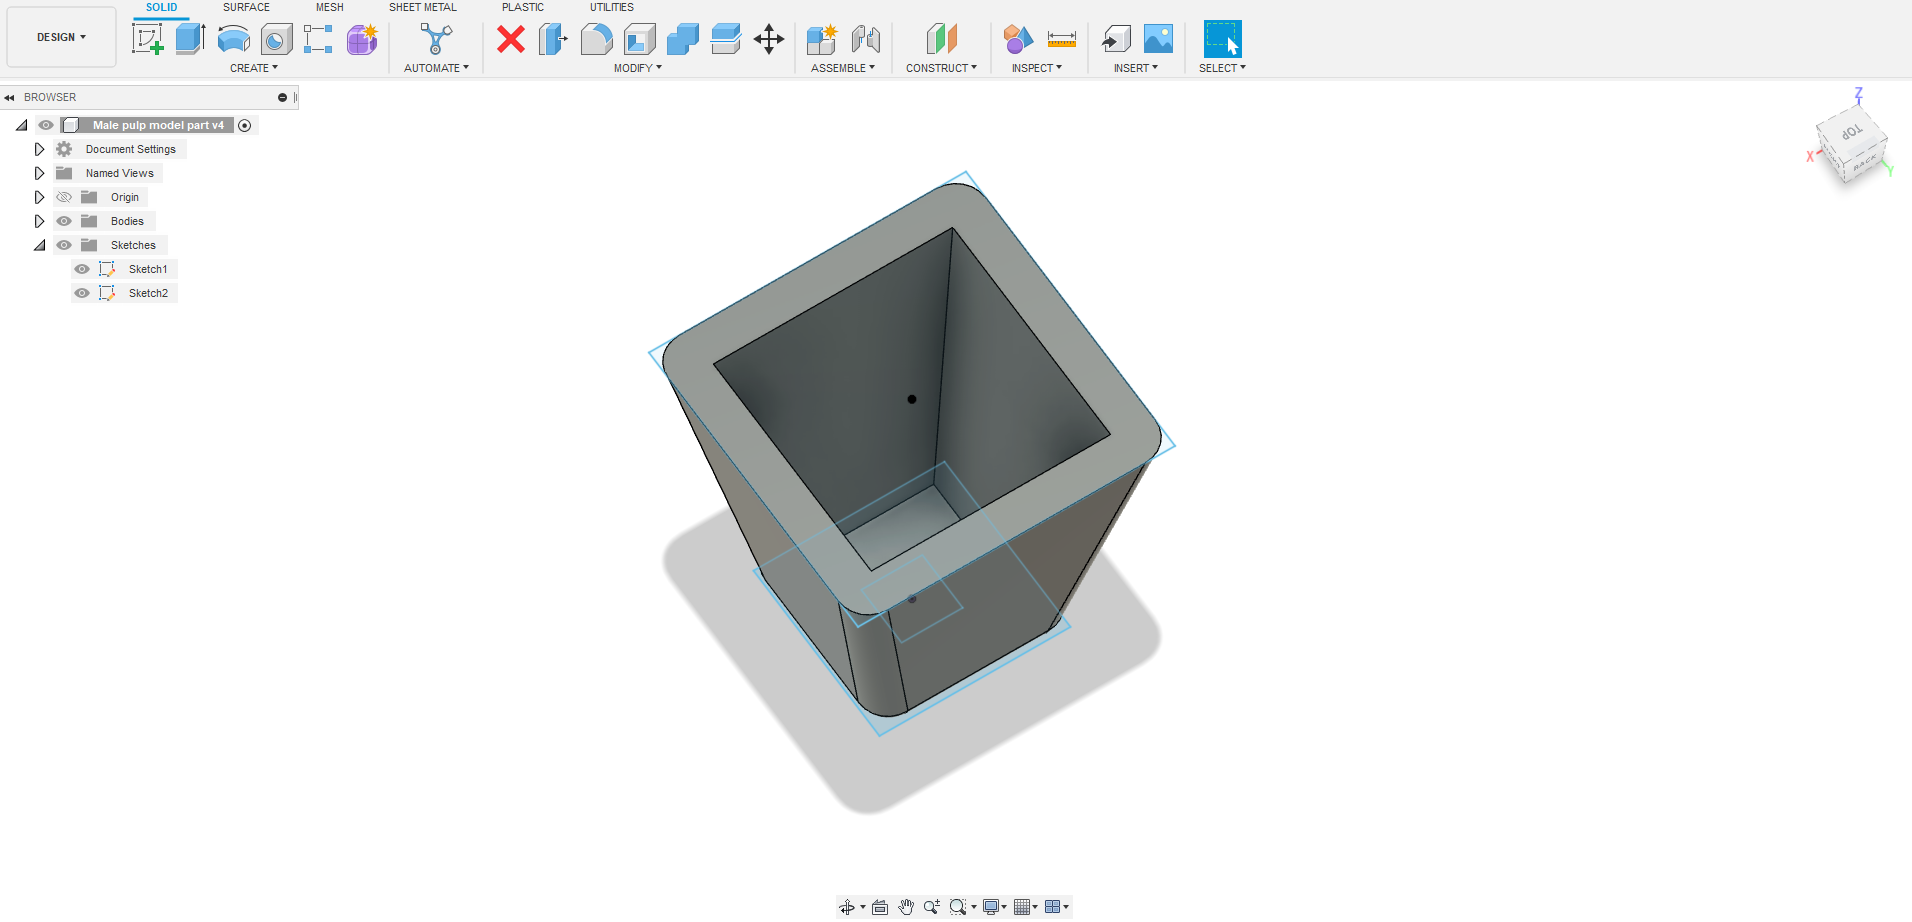Select Sketch1 in the browser tree

[x=148, y=269]
